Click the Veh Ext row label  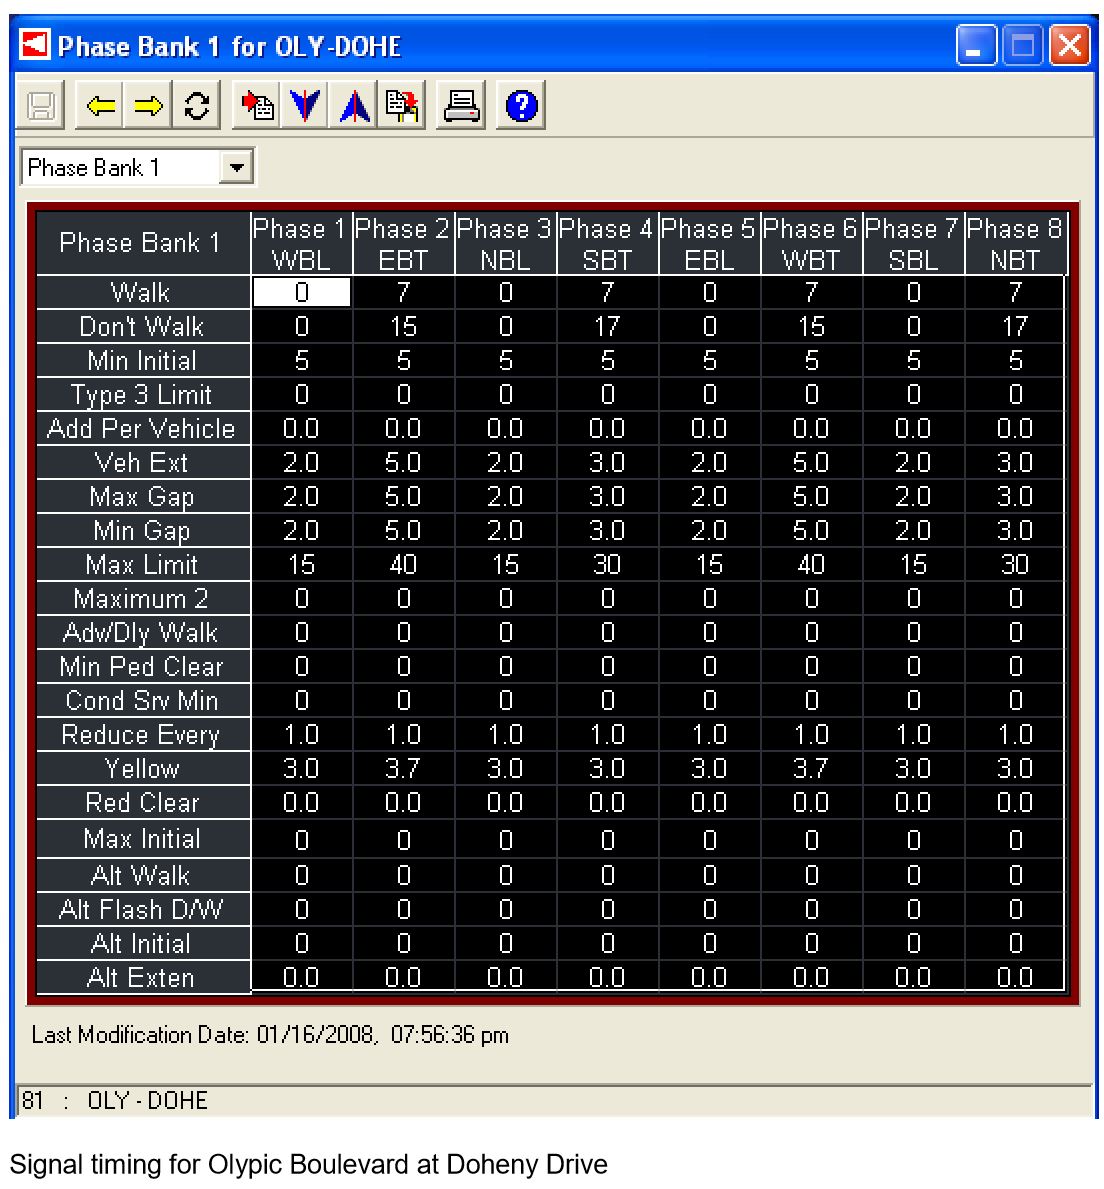pyautogui.click(x=143, y=463)
